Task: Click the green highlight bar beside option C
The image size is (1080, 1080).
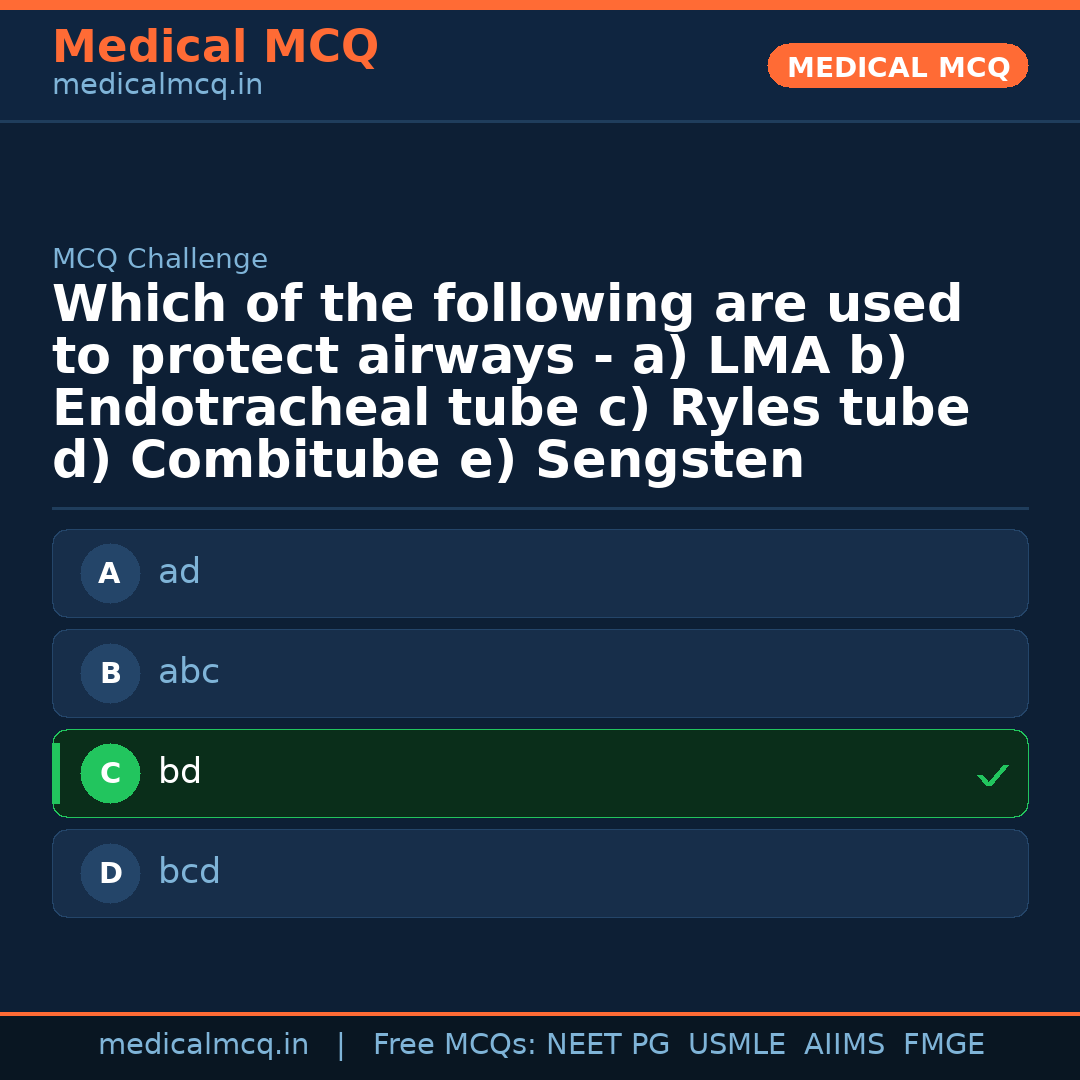Action: pyautogui.click(x=55, y=773)
